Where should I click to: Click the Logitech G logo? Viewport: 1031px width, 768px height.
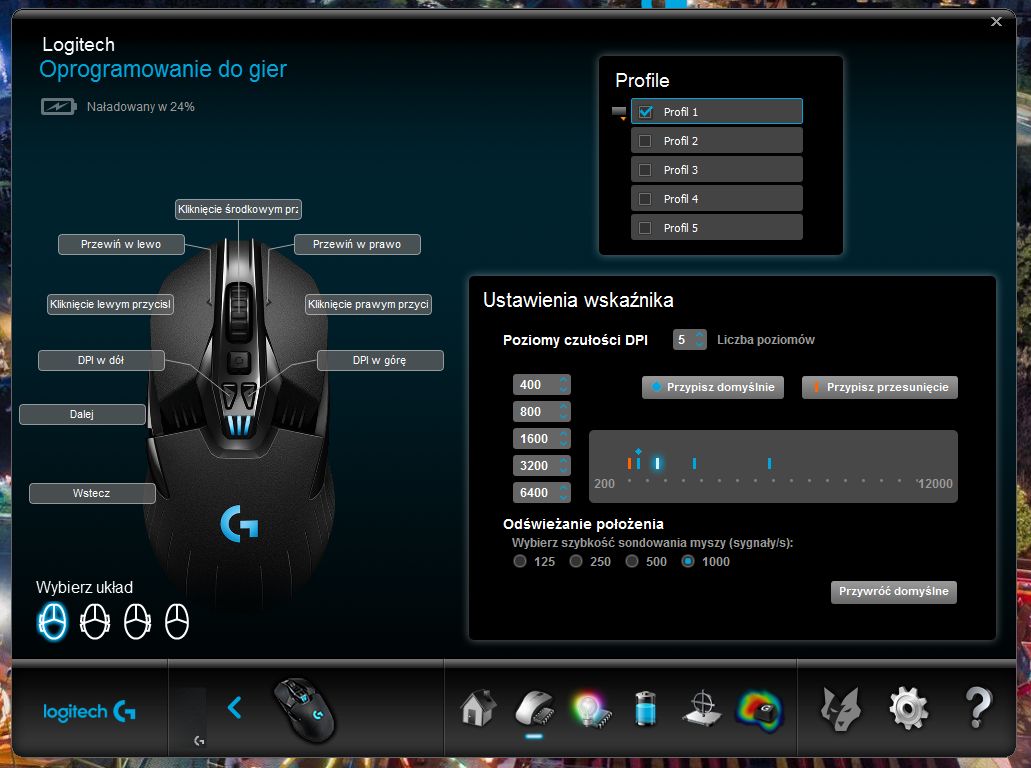(89, 711)
